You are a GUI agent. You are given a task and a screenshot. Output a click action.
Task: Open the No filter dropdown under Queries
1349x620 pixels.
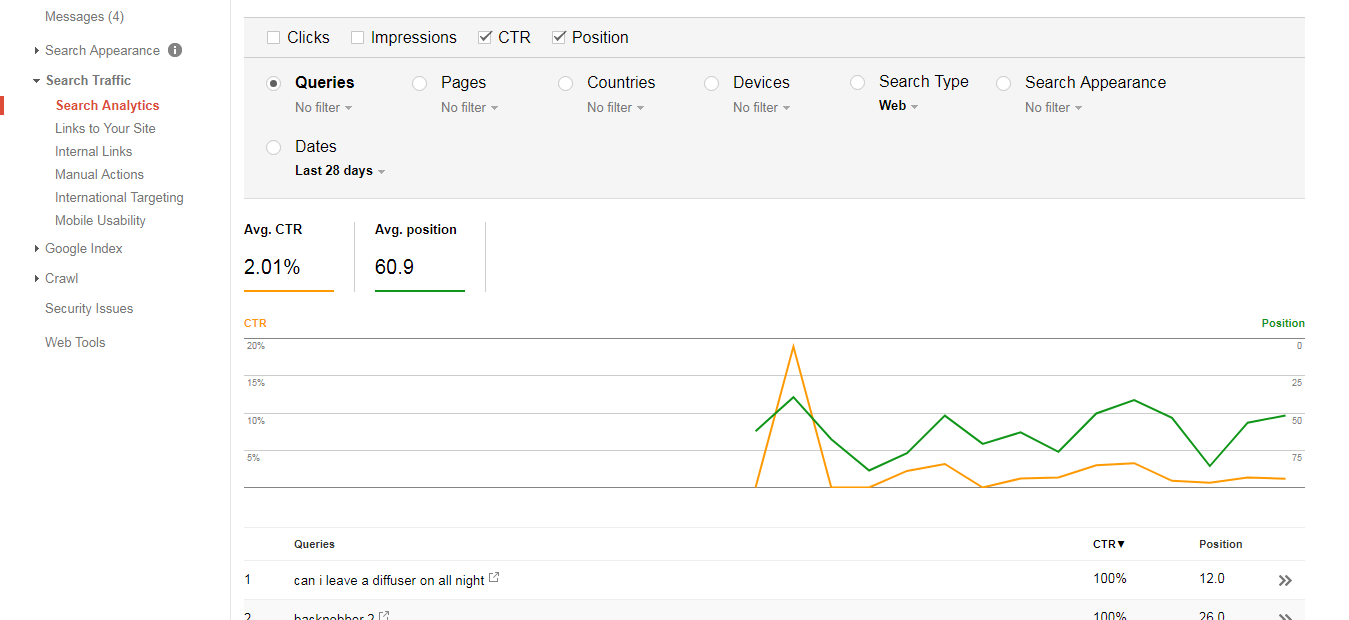[323, 107]
